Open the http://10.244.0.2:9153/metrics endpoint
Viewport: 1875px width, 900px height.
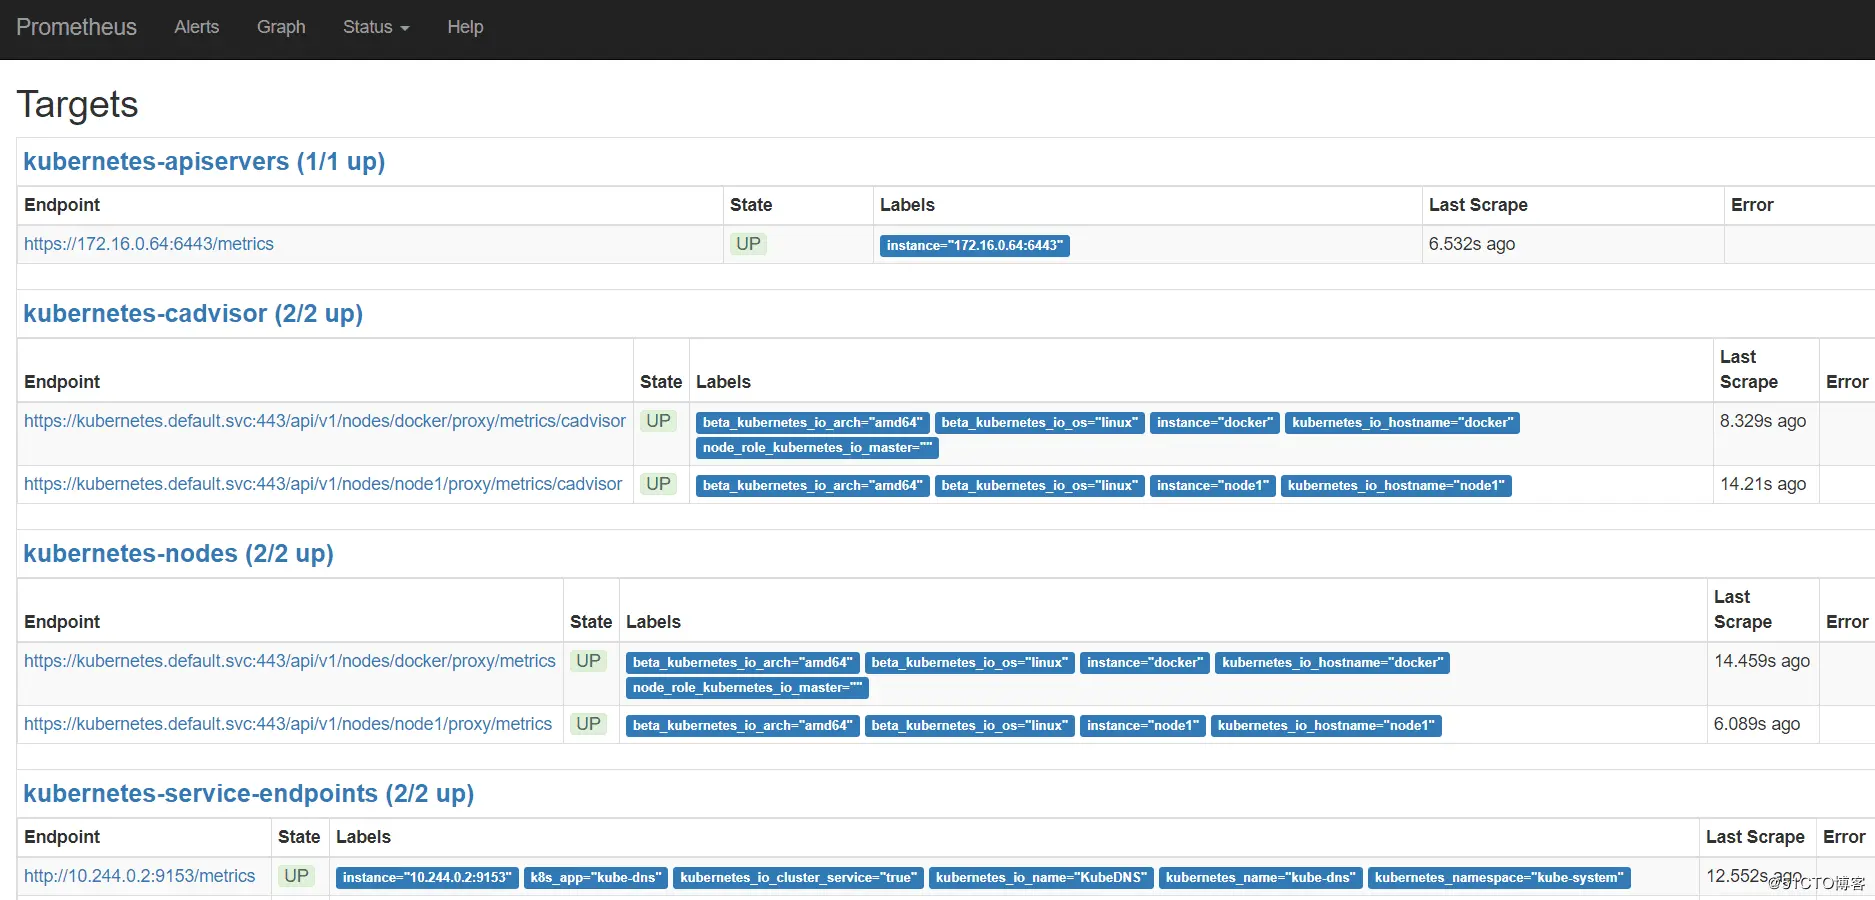(140, 876)
